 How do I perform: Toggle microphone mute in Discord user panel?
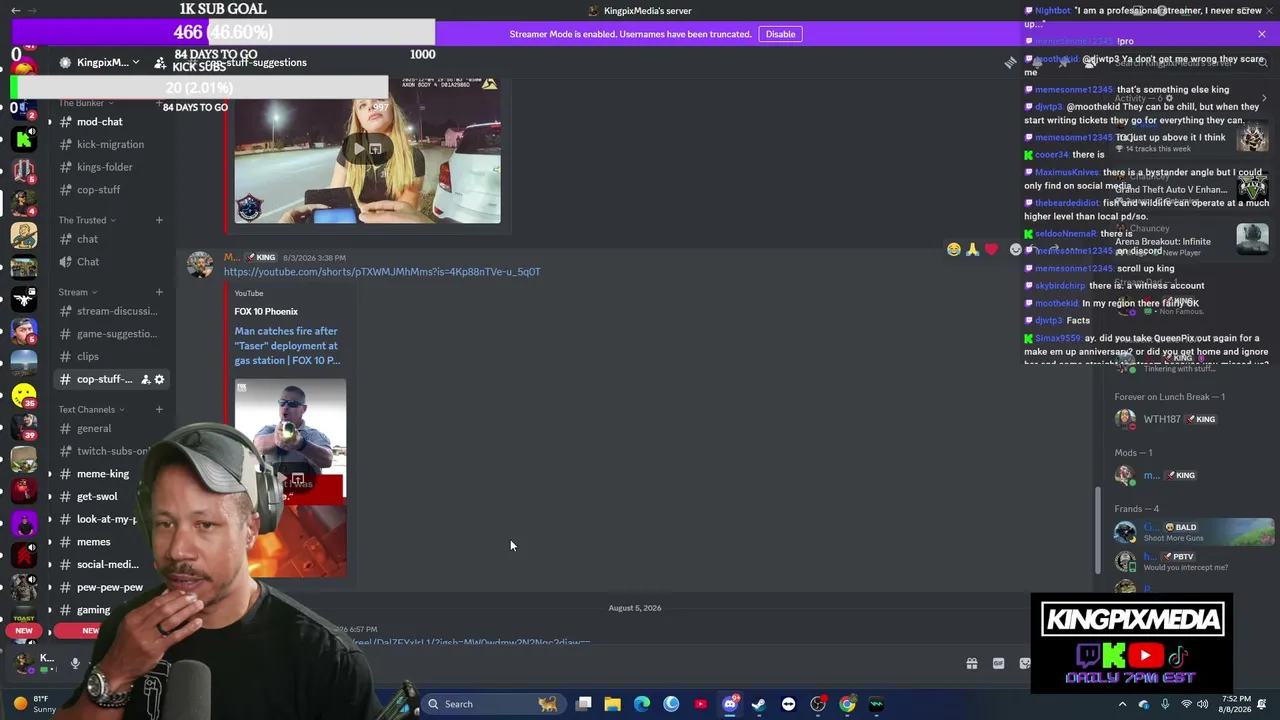pos(75,663)
